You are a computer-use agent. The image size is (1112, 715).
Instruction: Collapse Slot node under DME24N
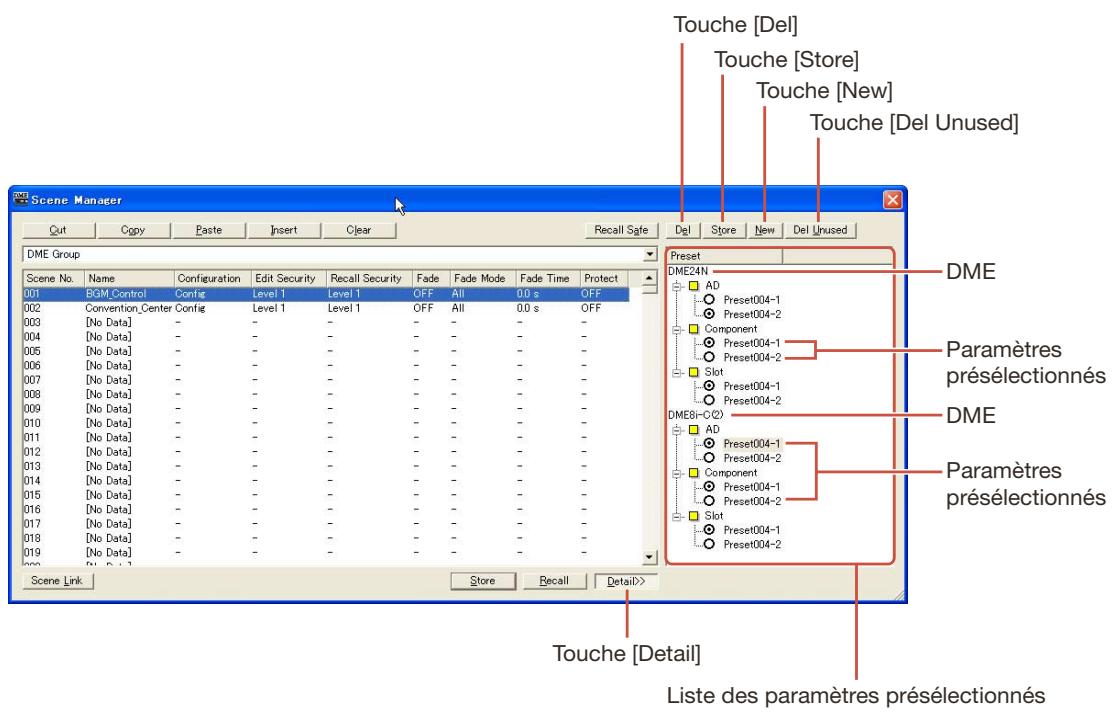(677, 372)
